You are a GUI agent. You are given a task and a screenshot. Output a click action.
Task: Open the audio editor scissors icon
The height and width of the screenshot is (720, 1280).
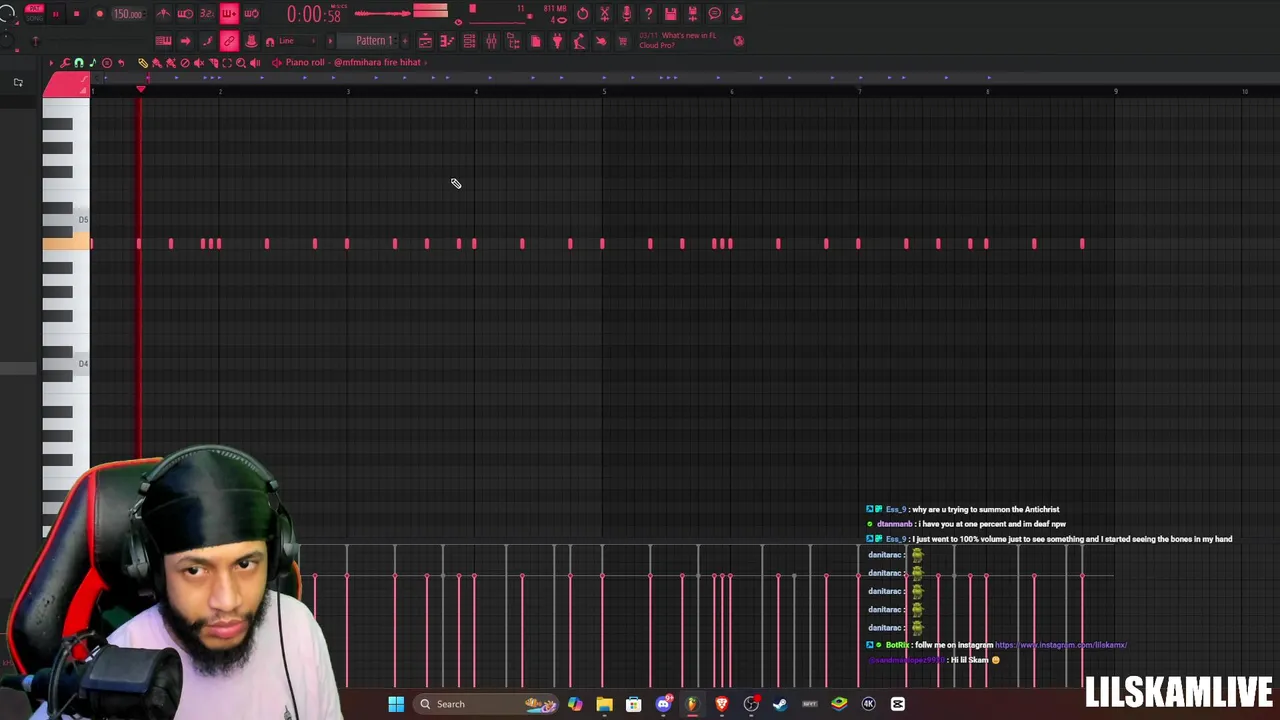point(605,14)
